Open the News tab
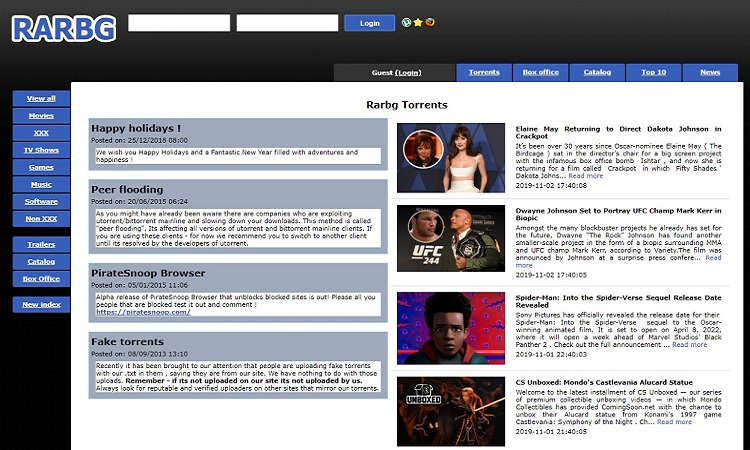Screen dimensions: 750x450 (710, 72)
